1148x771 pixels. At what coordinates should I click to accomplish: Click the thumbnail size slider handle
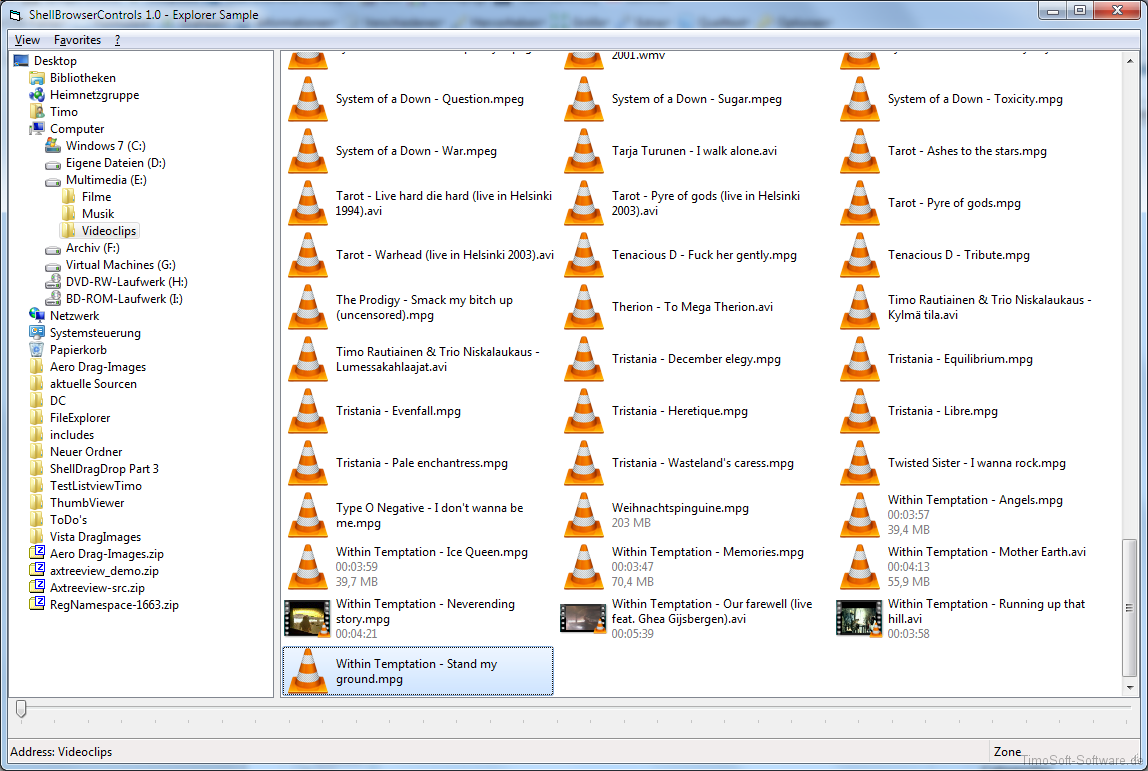pyautogui.click(x=21, y=709)
